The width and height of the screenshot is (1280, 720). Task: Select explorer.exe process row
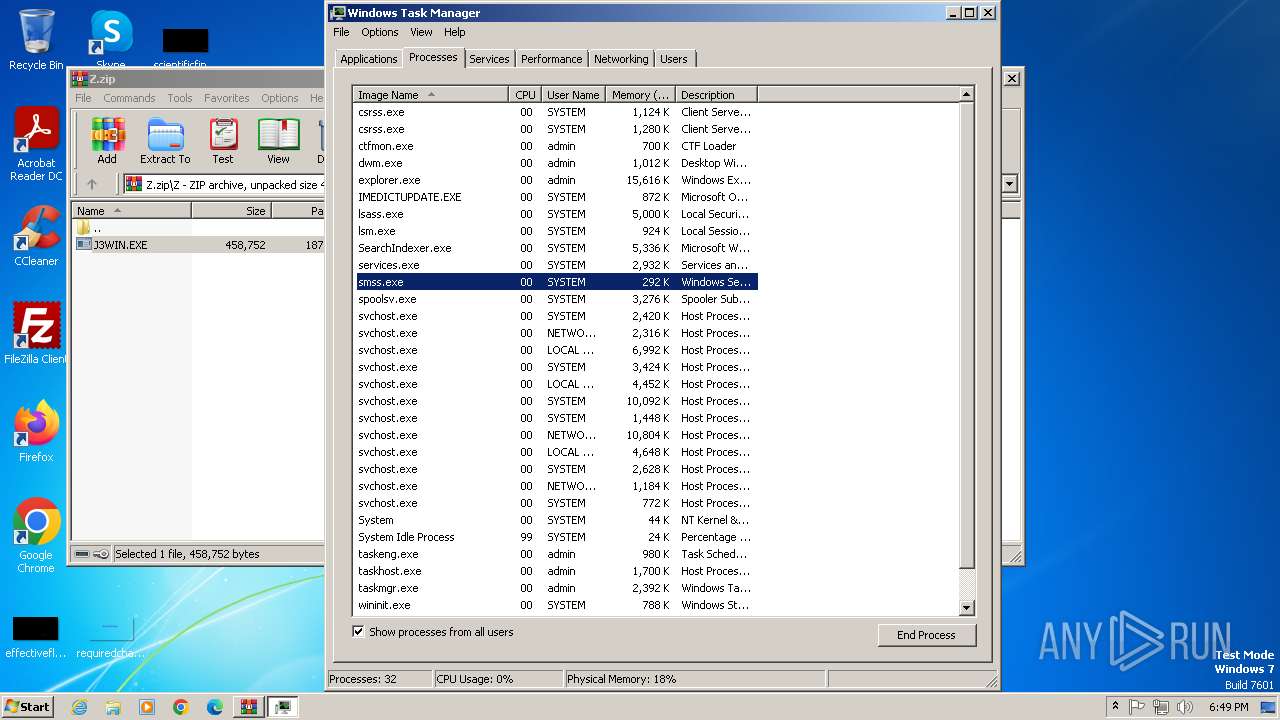[x=556, y=180]
